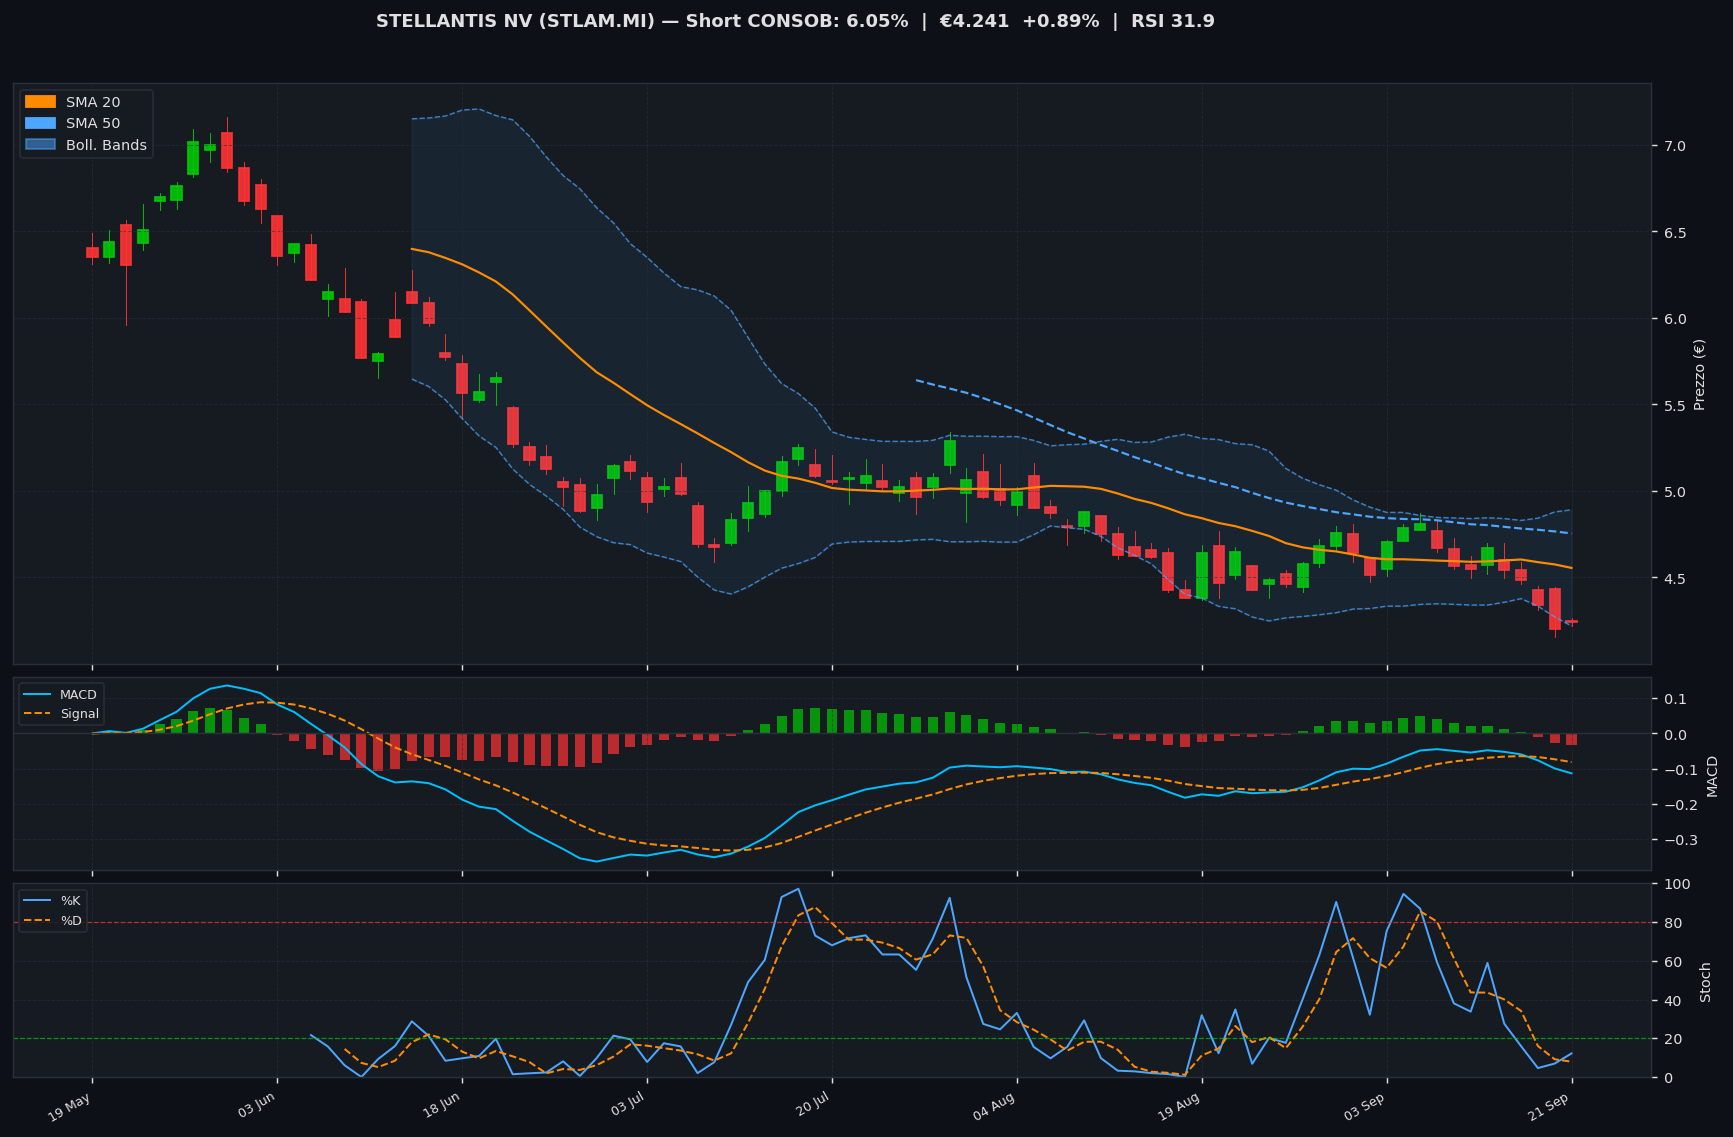
Task: Click the '03 Jun' date axis label
Action: click(x=257, y=1107)
